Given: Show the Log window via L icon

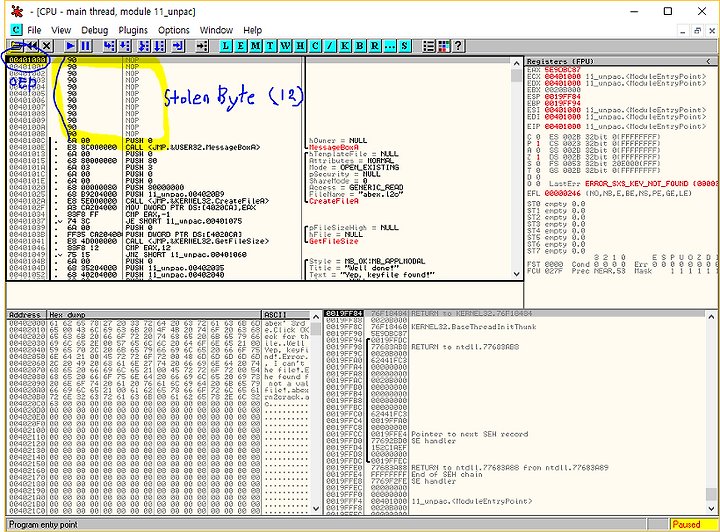Looking at the screenshot, I should 225,46.
